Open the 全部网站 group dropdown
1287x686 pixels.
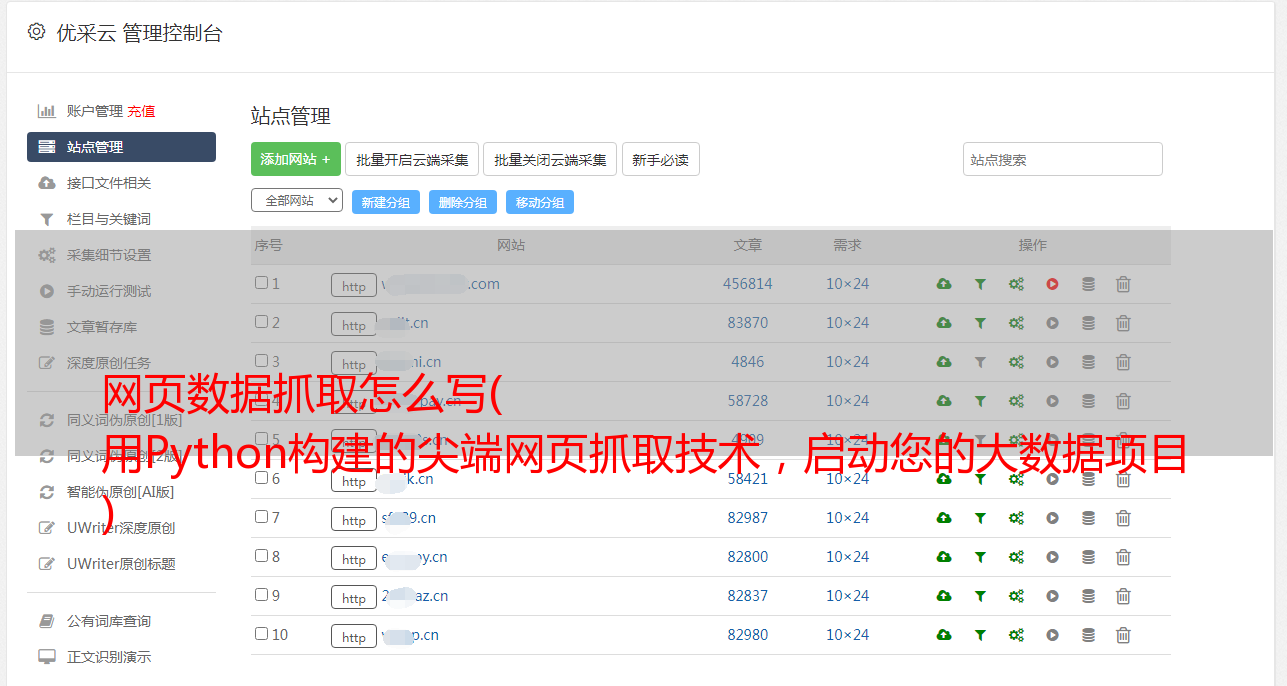coord(297,200)
